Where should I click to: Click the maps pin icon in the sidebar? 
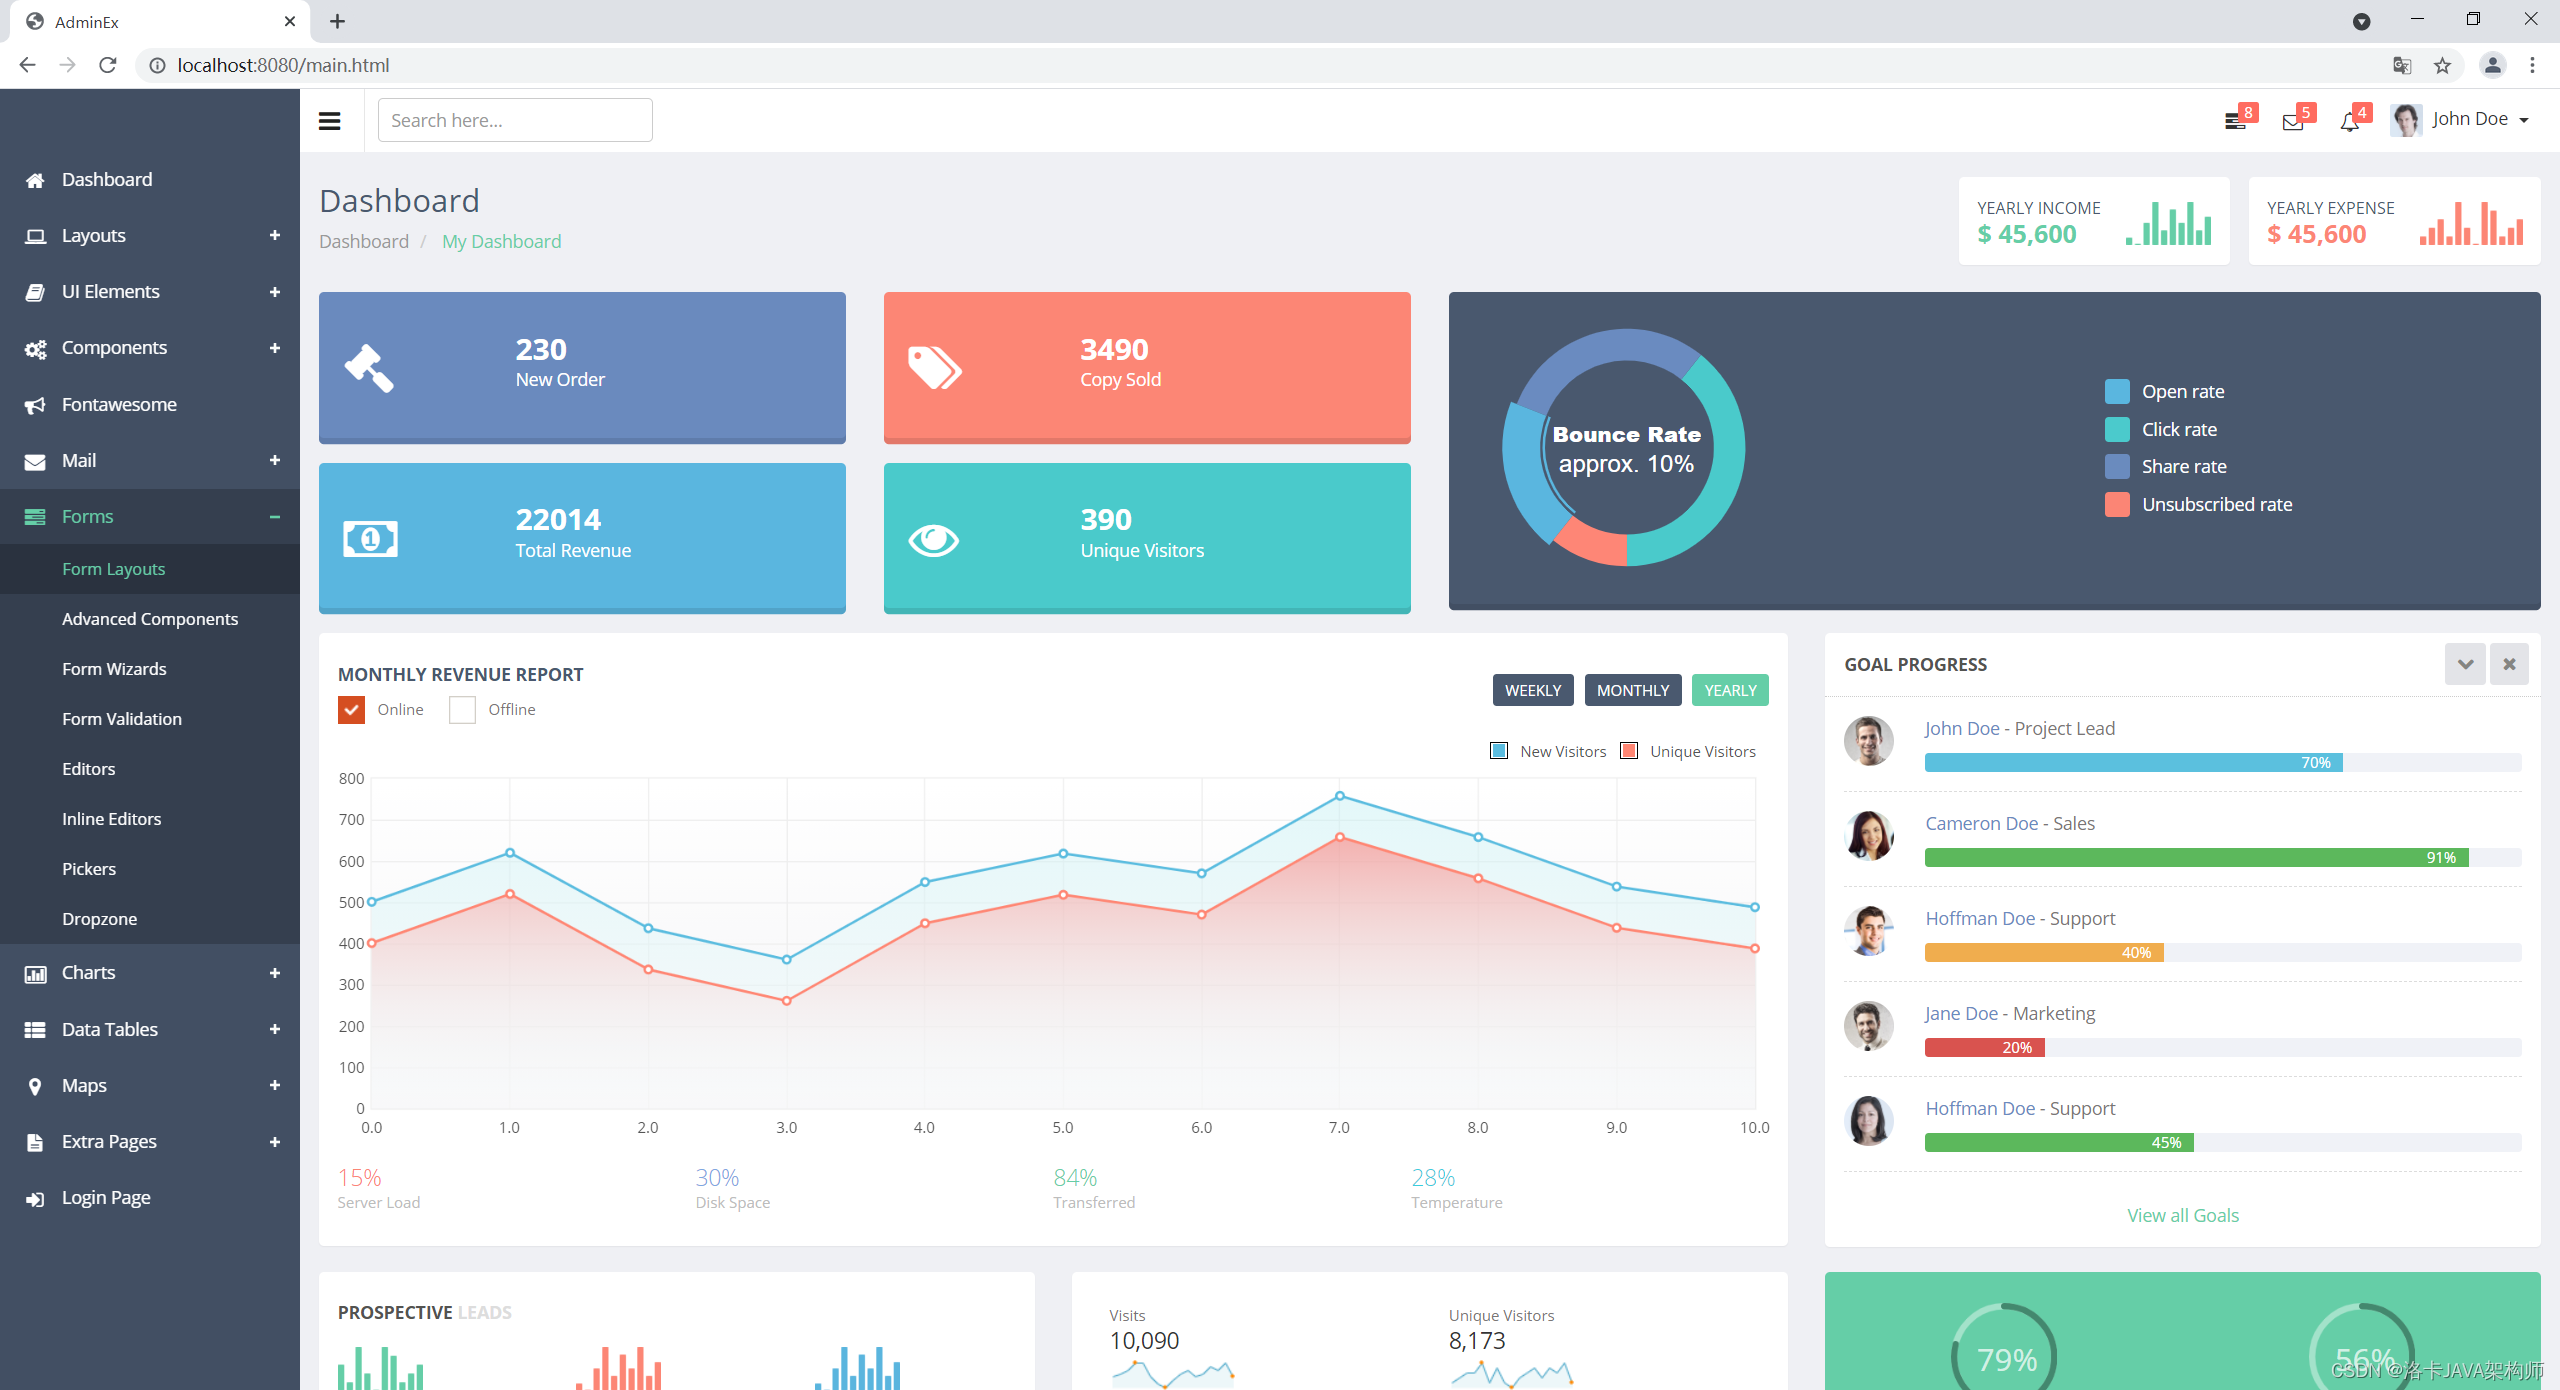coord(34,1085)
